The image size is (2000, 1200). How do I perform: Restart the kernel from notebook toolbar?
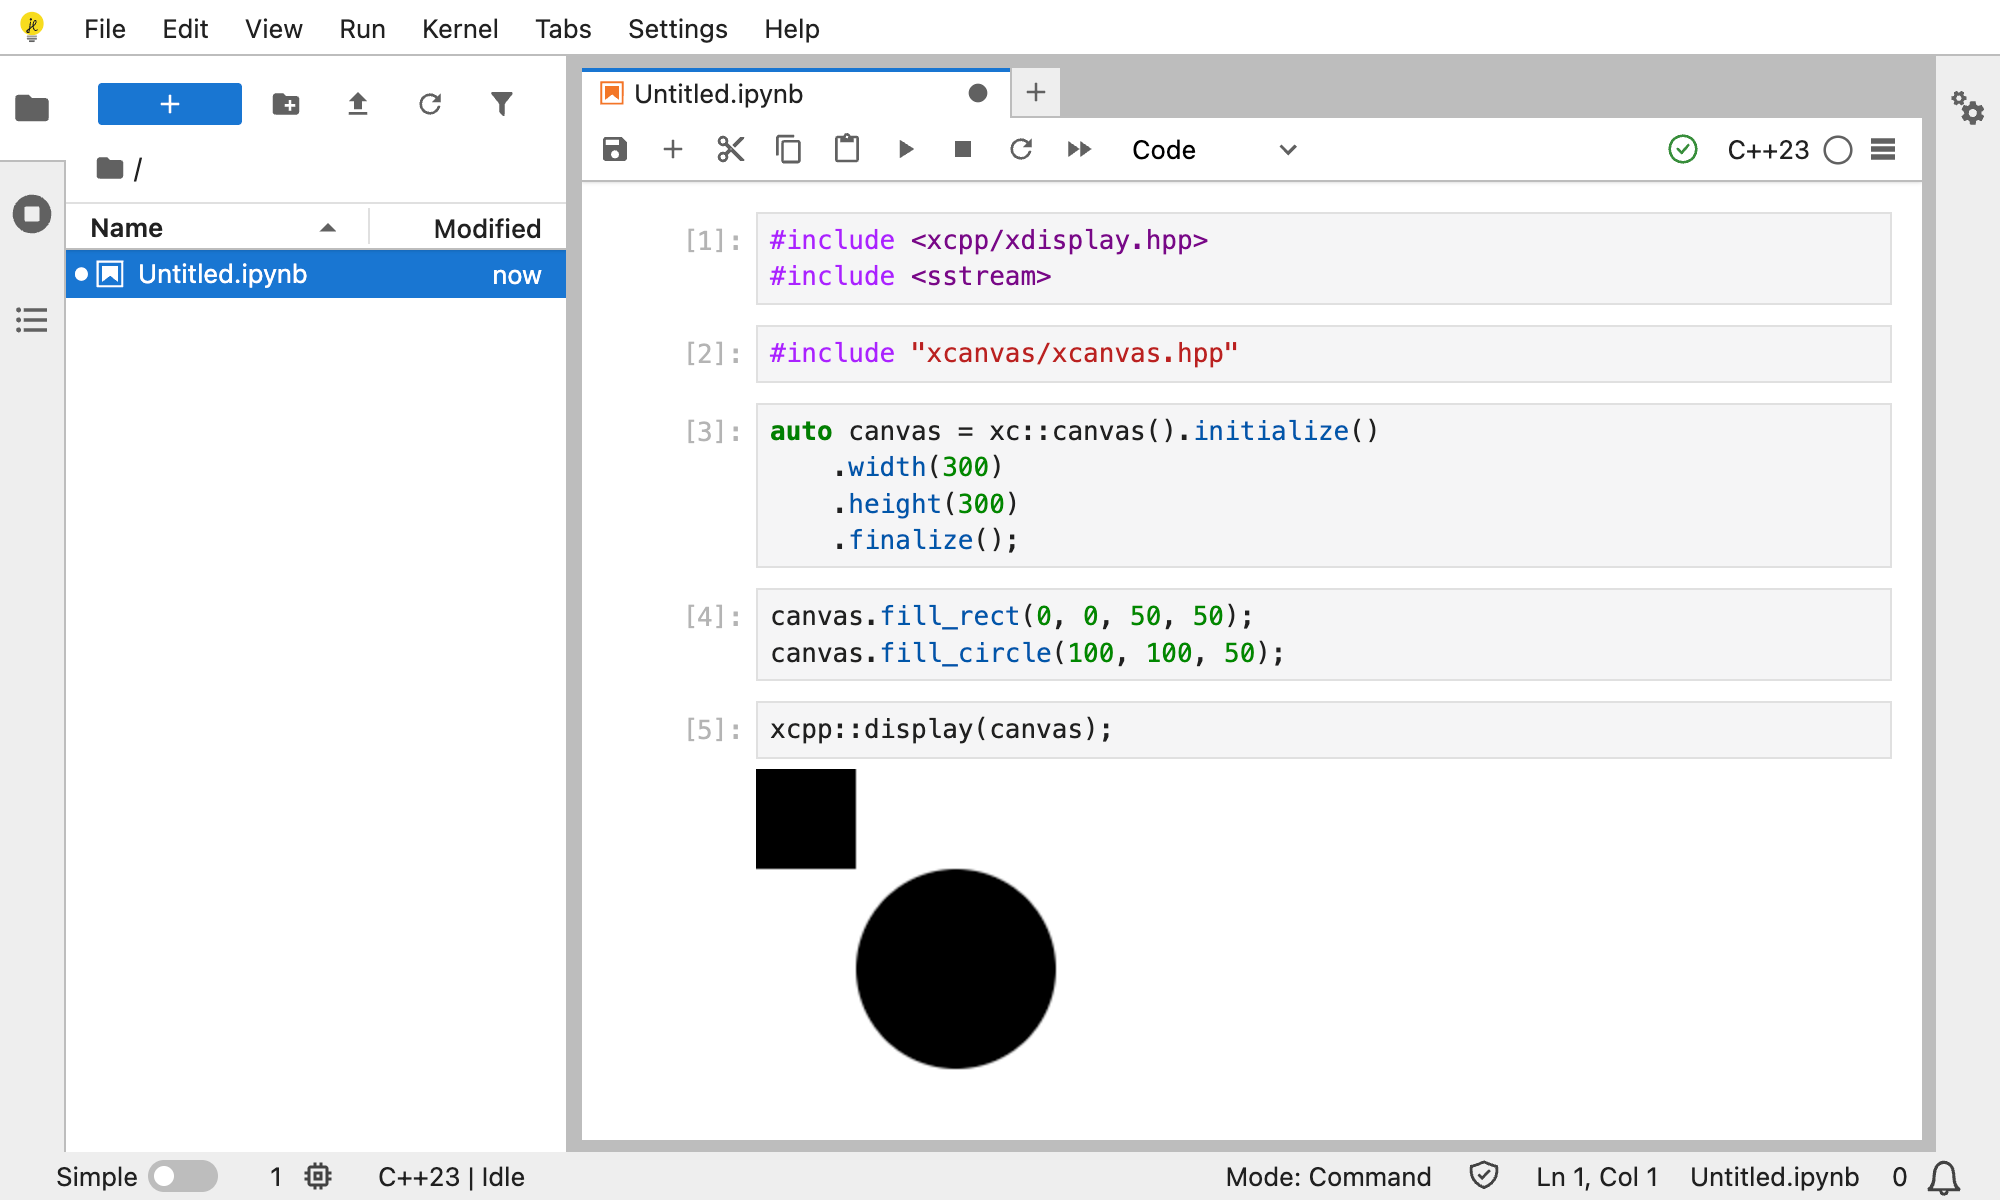[1021, 150]
